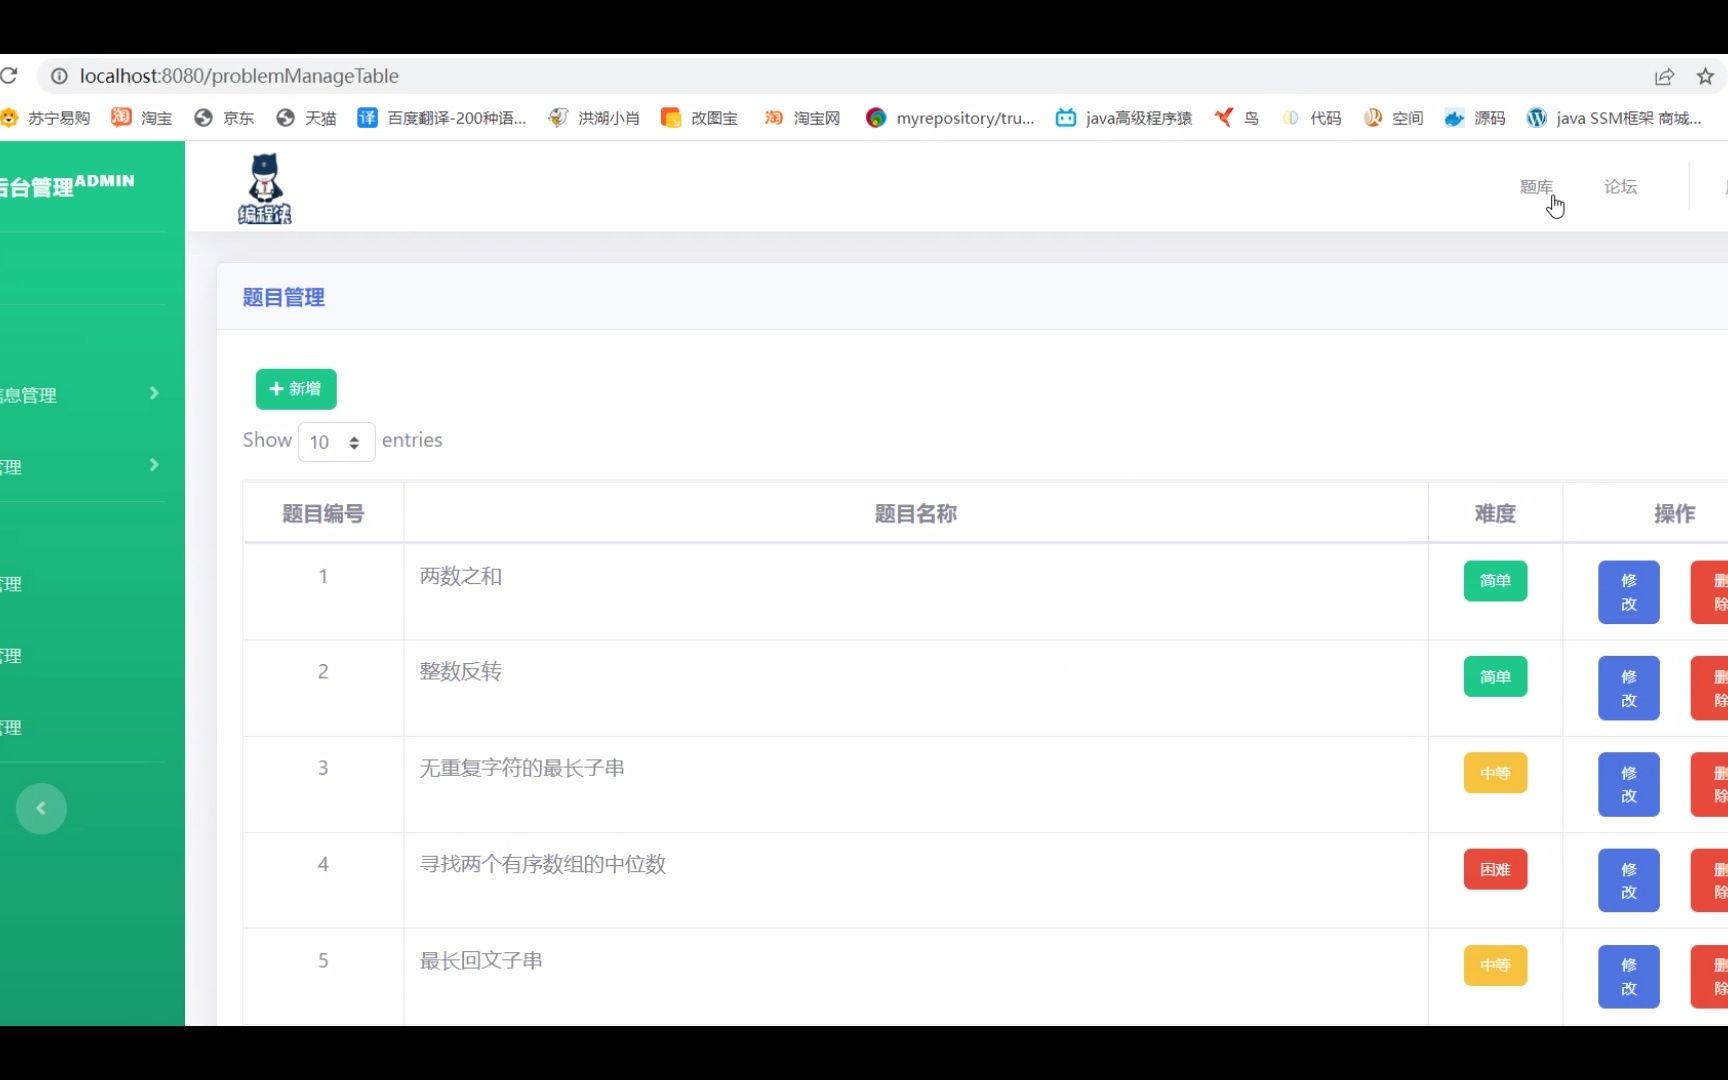Collapse the sidebar with the circular chevron
The image size is (1728, 1080).
[x=41, y=808]
